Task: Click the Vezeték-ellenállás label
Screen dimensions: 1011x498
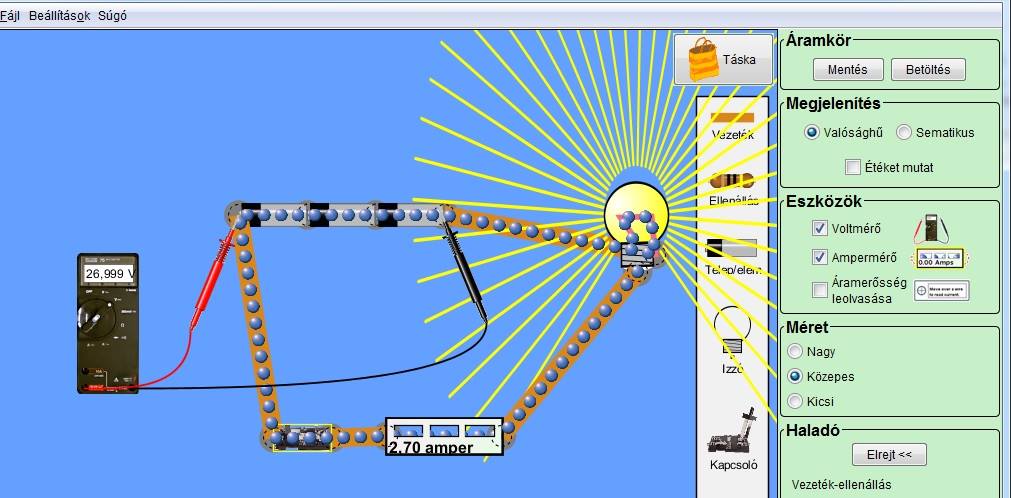Action: (841, 485)
